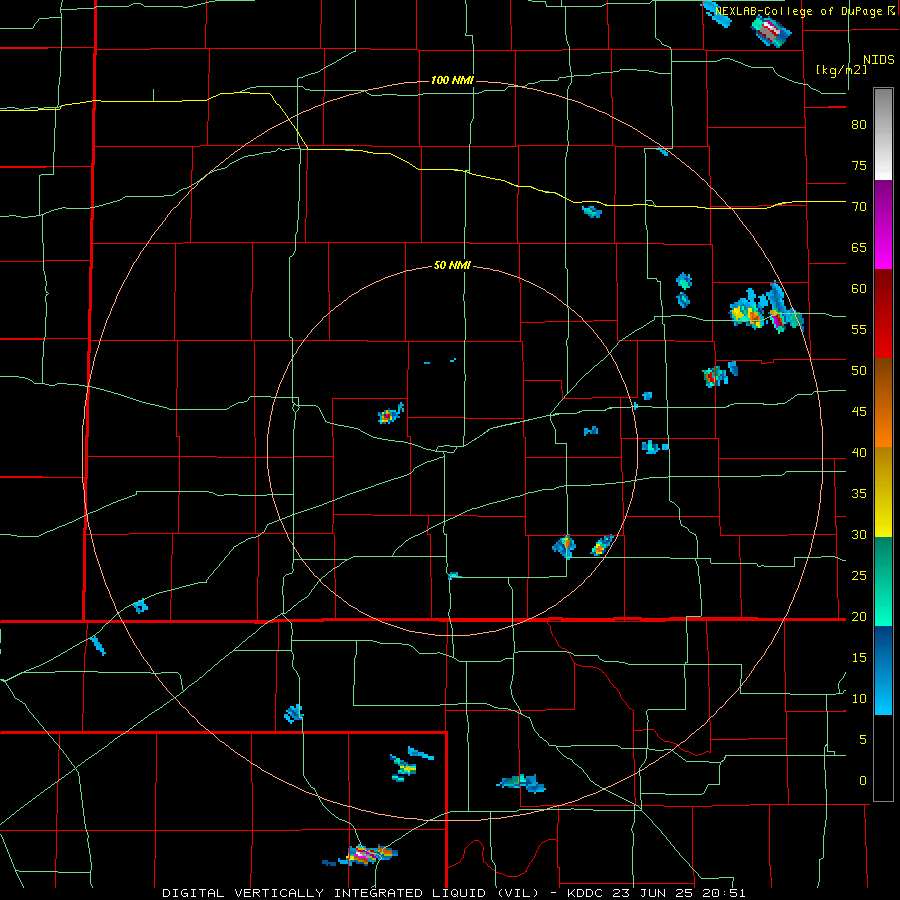
Task: Click the 20 value on the color scale
Action: click(x=859, y=616)
